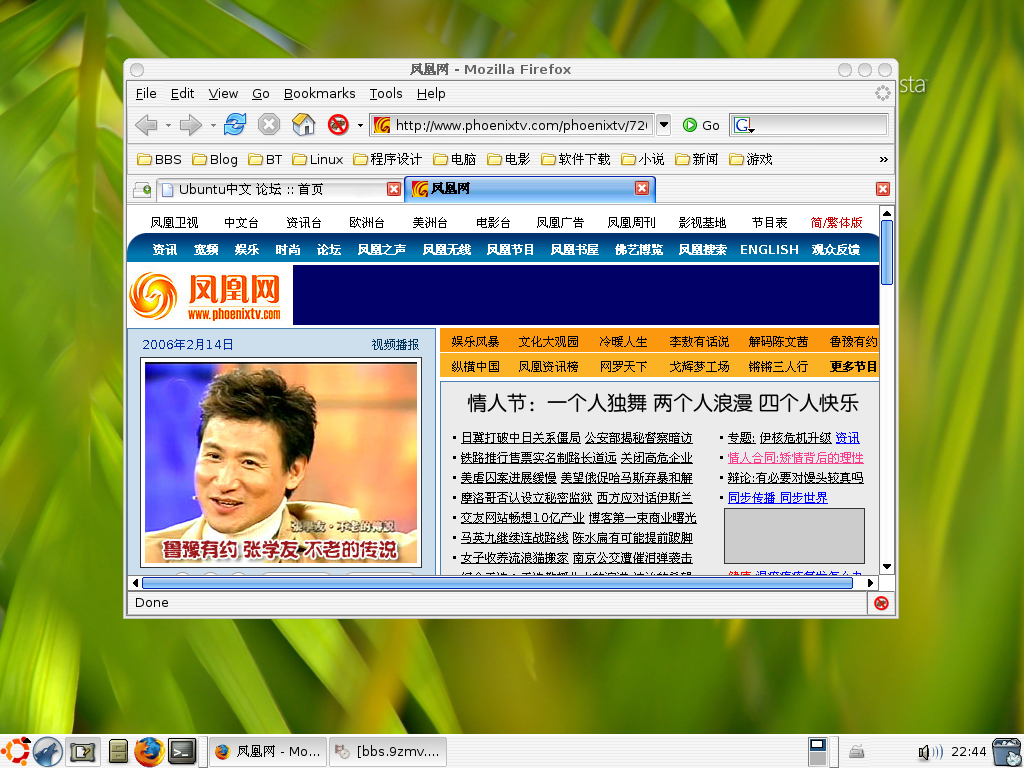Reload the current page
Viewport: 1024px width, 768px height.
point(235,124)
